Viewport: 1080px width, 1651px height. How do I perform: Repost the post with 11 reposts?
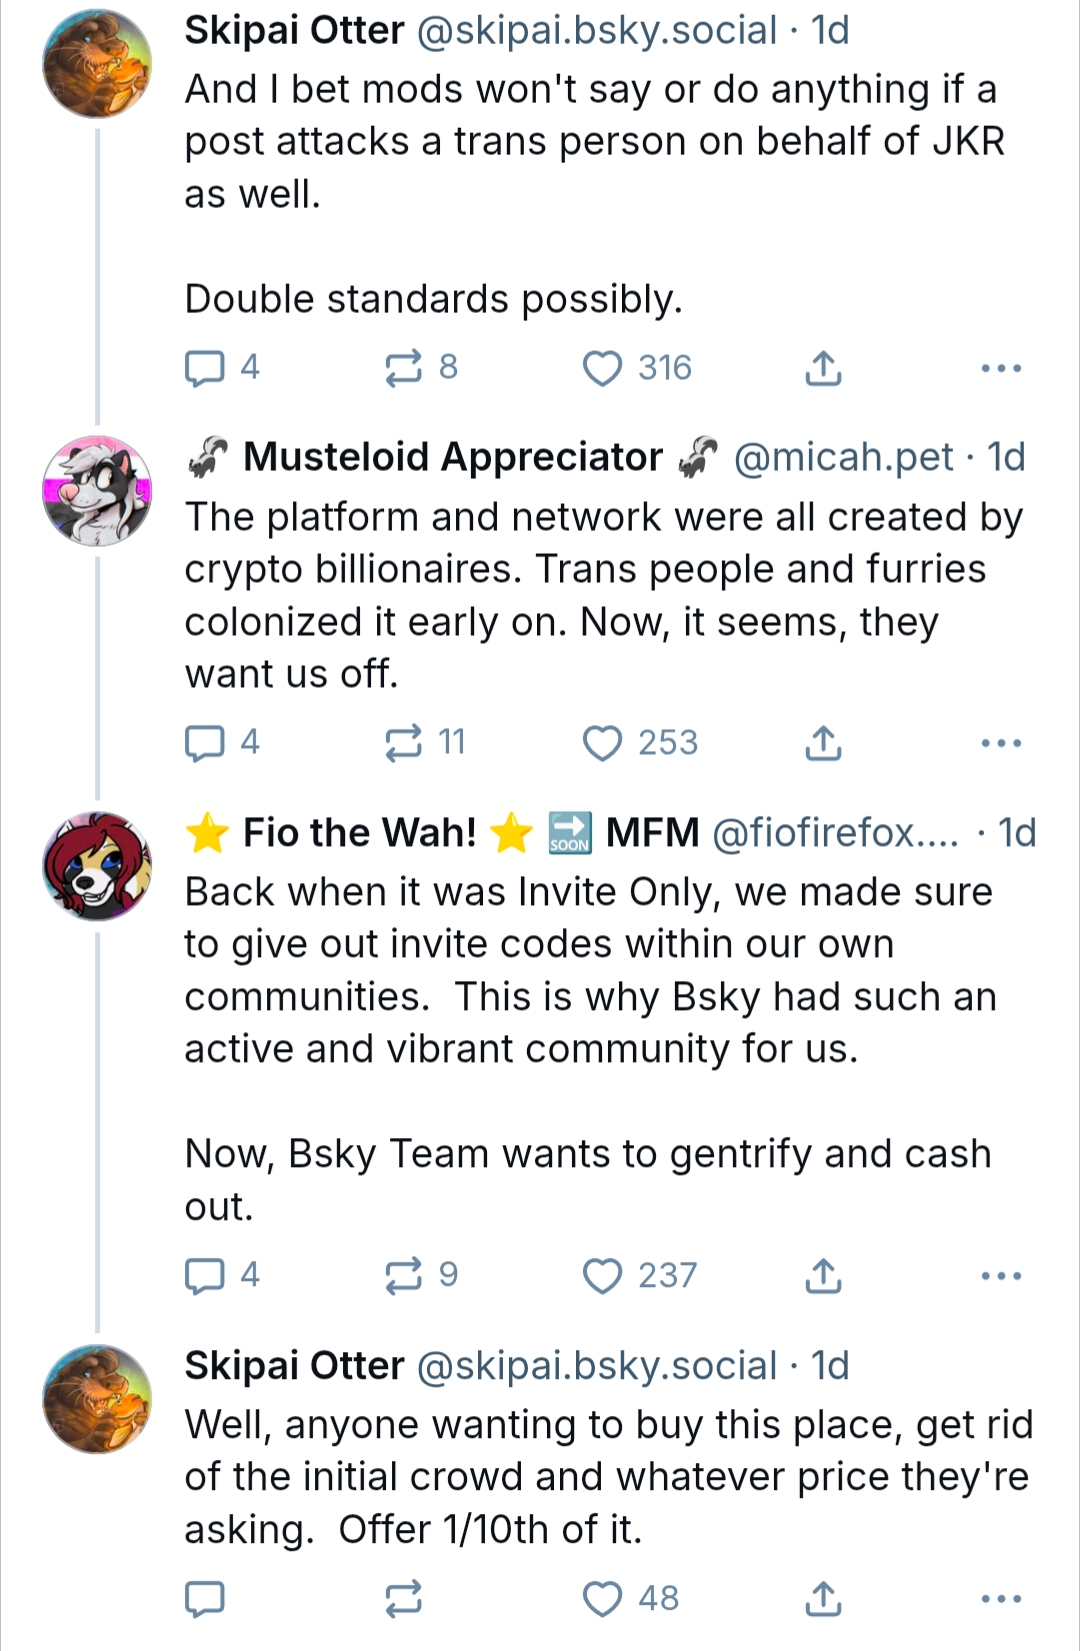[x=404, y=743]
